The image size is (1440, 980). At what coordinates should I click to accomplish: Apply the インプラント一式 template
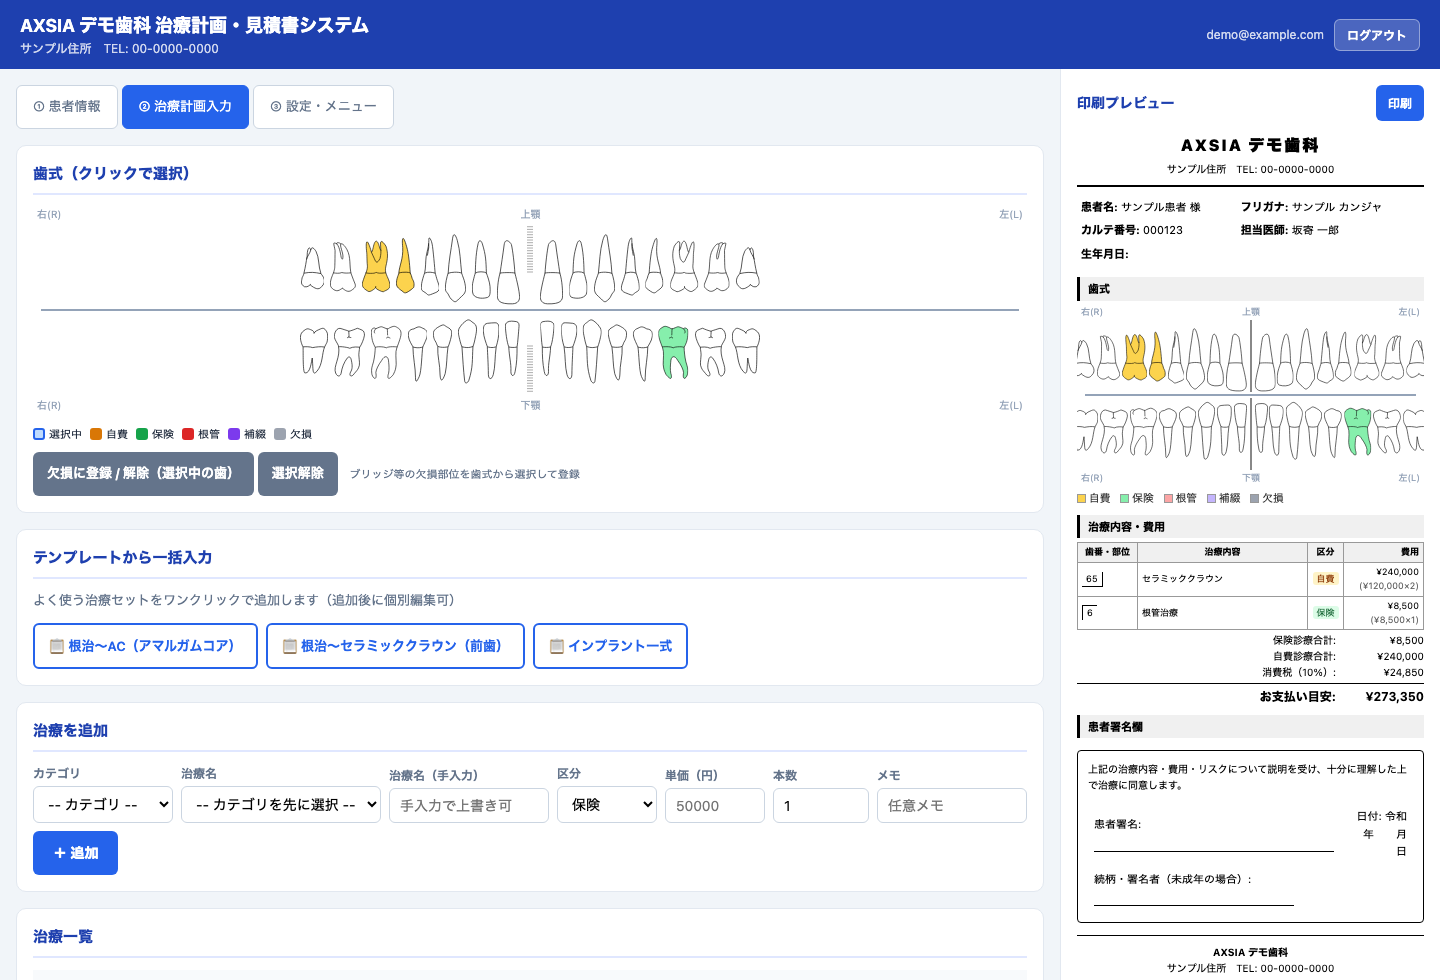click(x=610, y=646)
